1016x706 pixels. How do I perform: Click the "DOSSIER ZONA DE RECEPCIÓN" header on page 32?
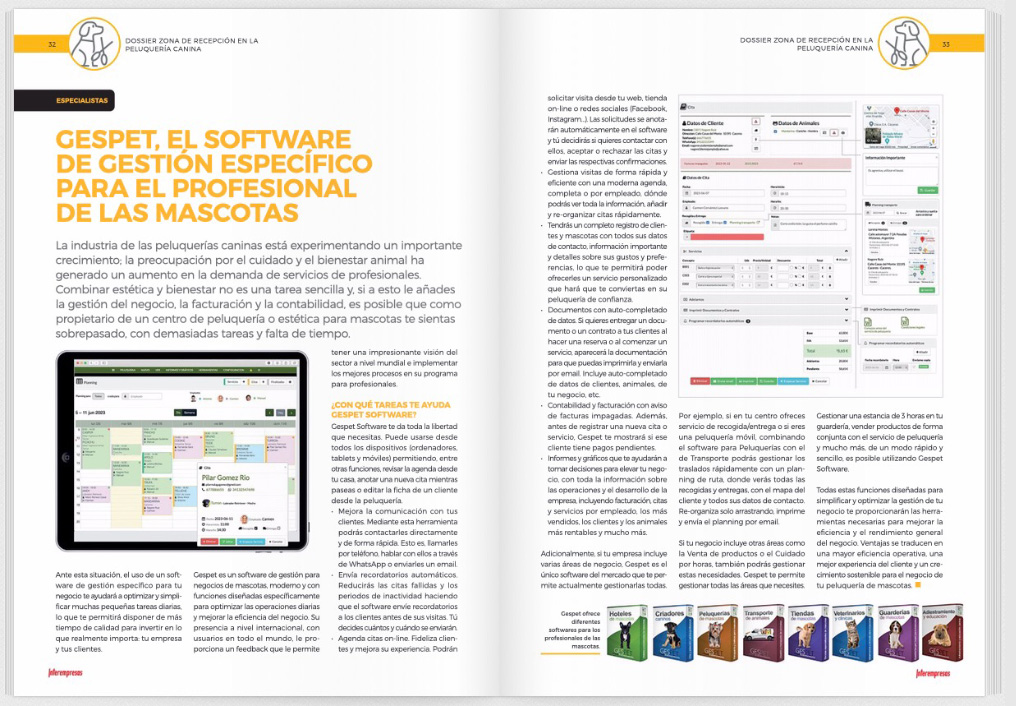192,44
